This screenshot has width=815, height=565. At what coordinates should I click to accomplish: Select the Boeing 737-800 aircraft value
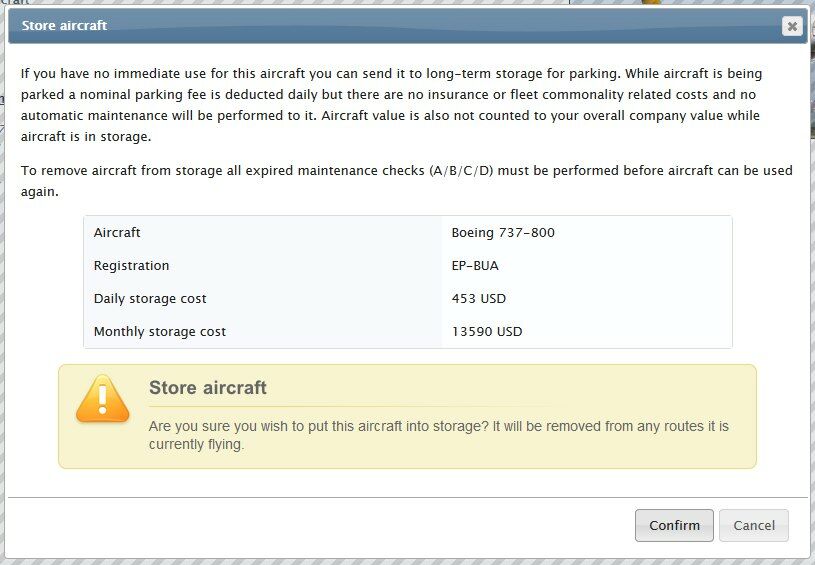[x=503, y=232]
